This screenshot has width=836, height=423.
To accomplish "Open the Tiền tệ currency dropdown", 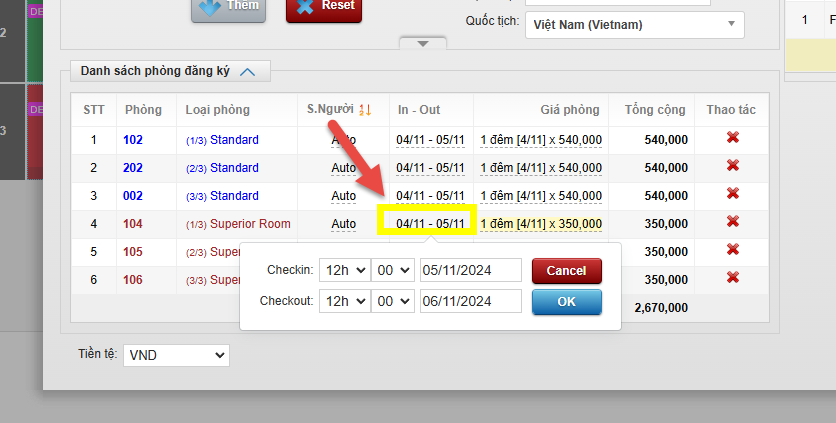I will [177, 355].
